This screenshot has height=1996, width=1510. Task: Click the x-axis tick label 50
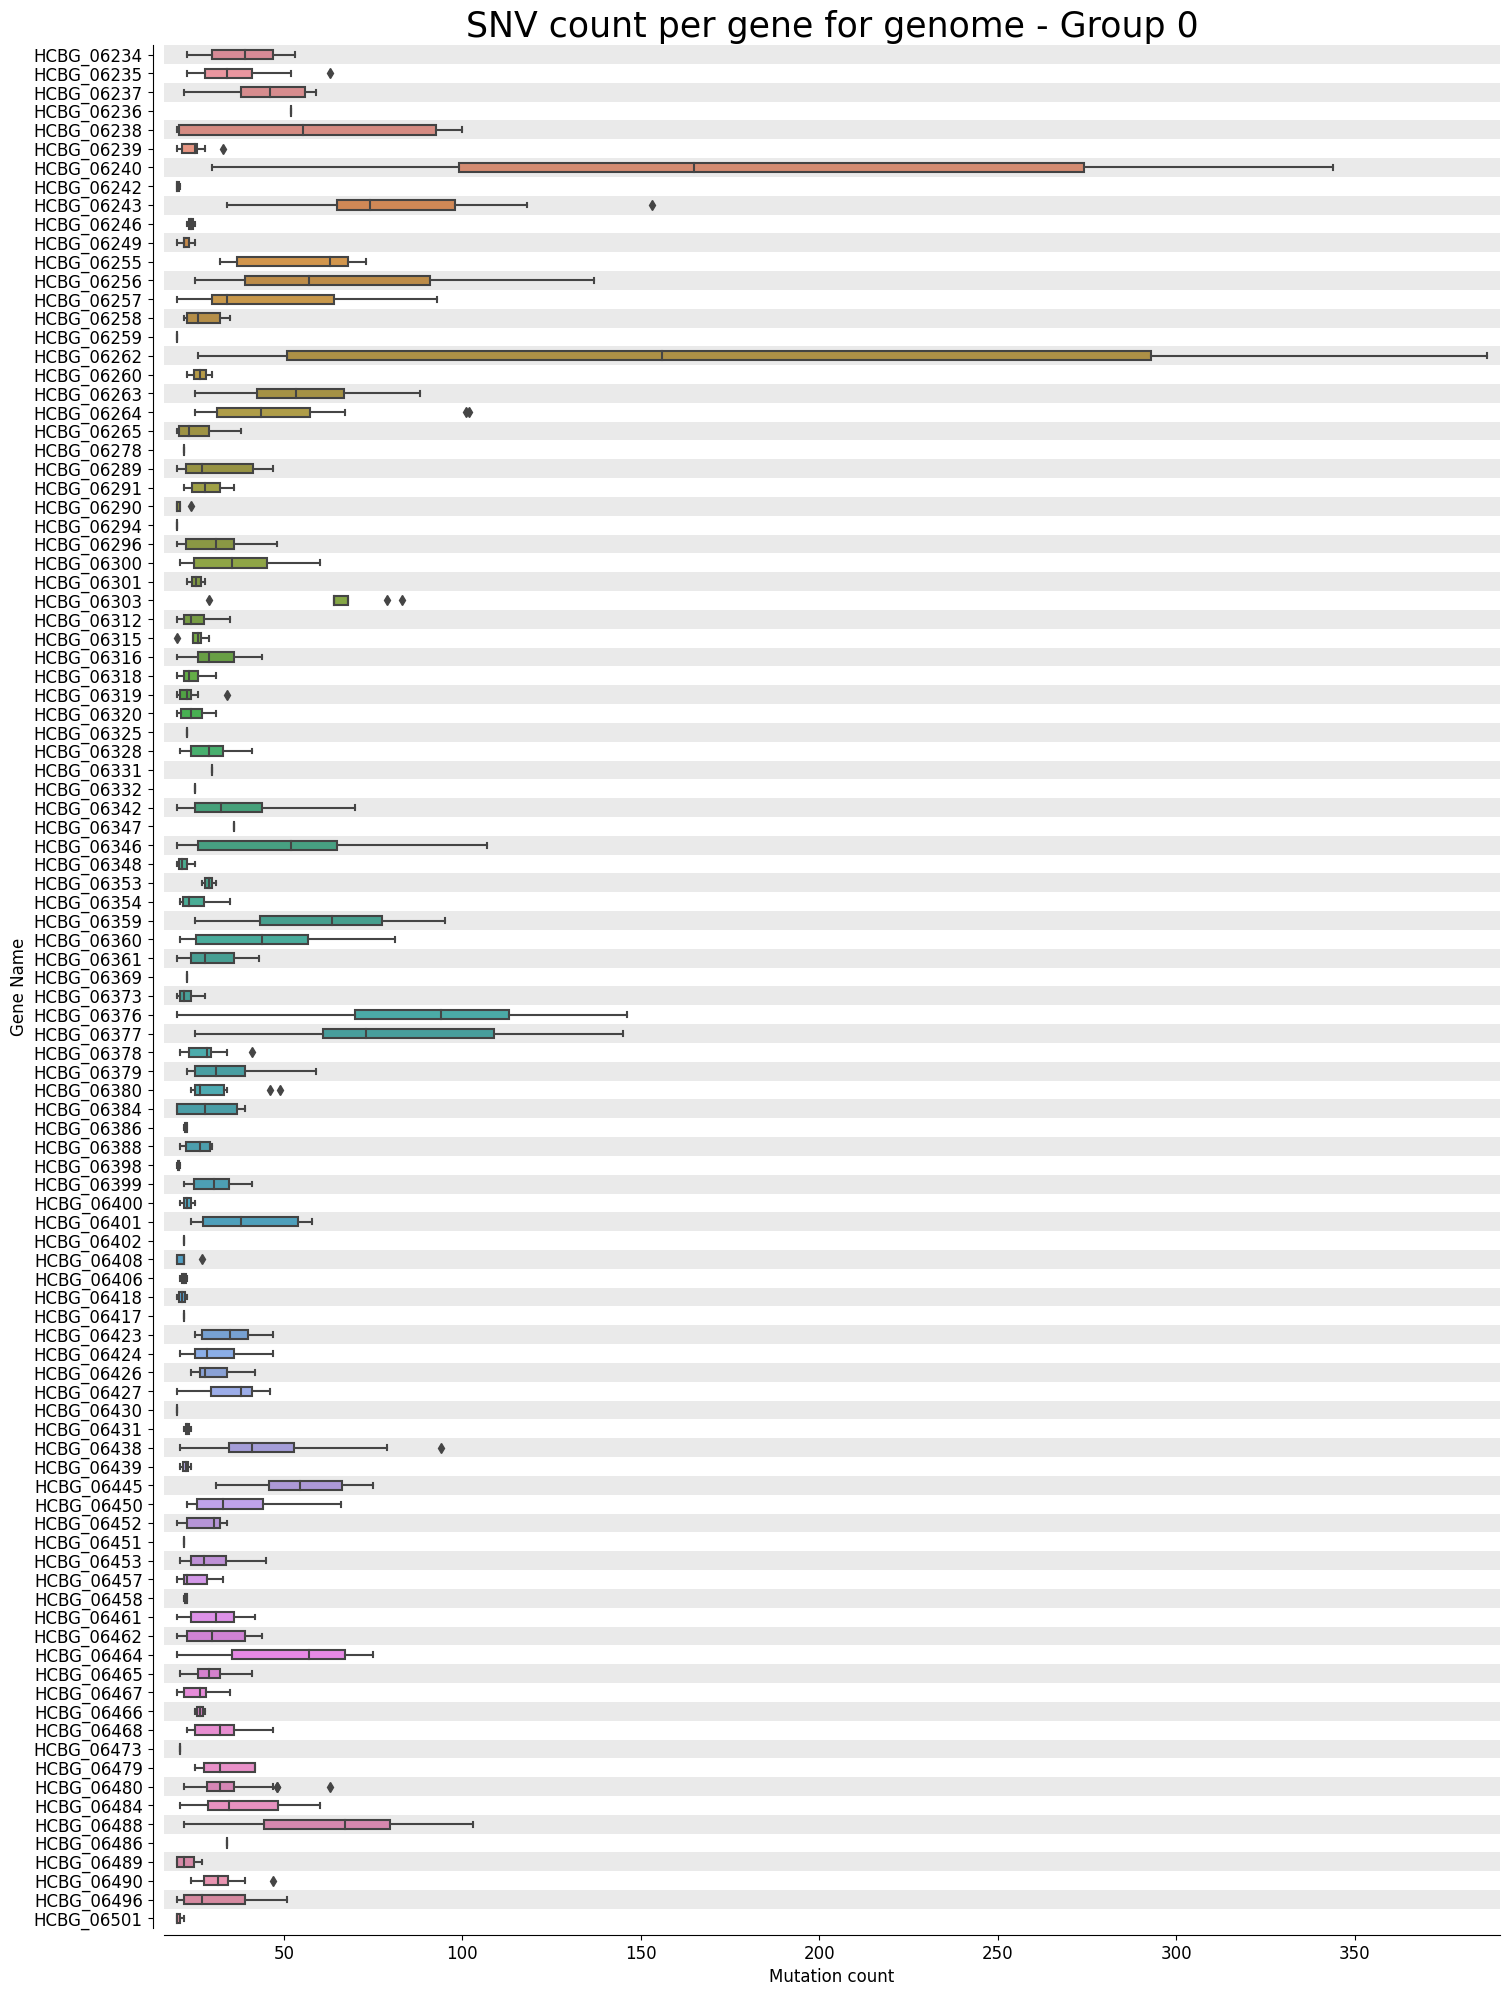284,1953
